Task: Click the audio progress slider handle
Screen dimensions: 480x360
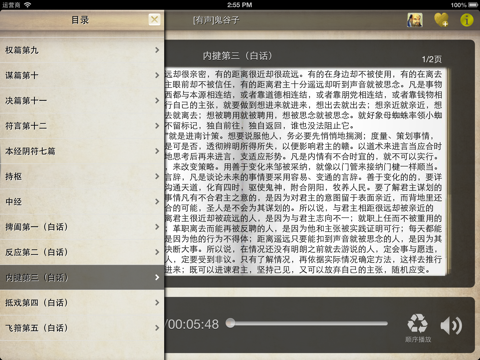Action: (230, 323)
